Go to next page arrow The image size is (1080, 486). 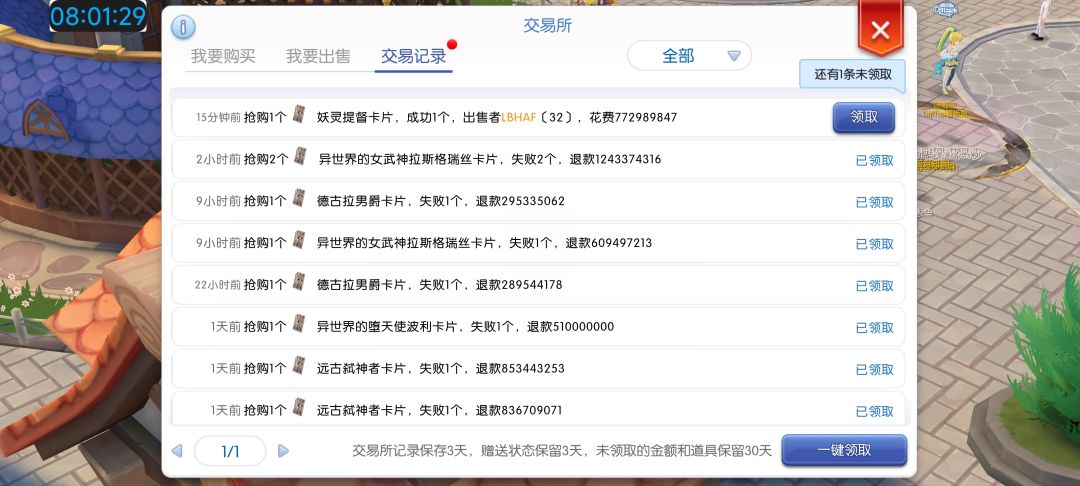(283, 451)
